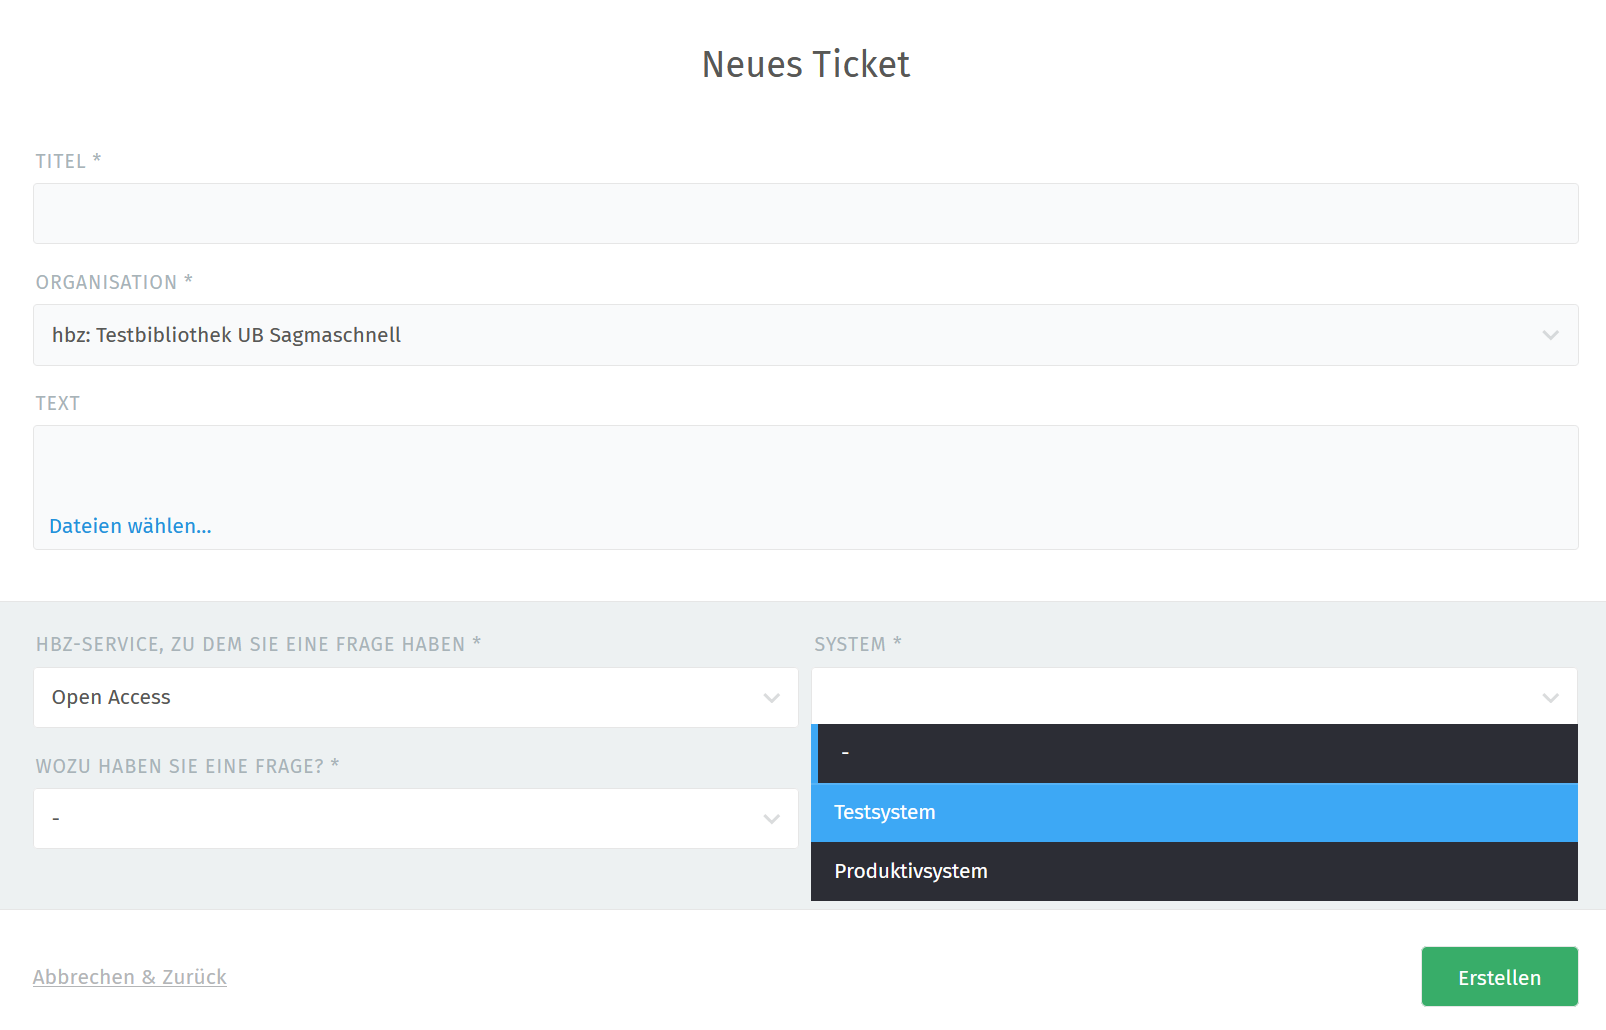The width and height of the screenshot is (1606, 1030).
Task: Click the Titel input field
Action: [805, 213]
